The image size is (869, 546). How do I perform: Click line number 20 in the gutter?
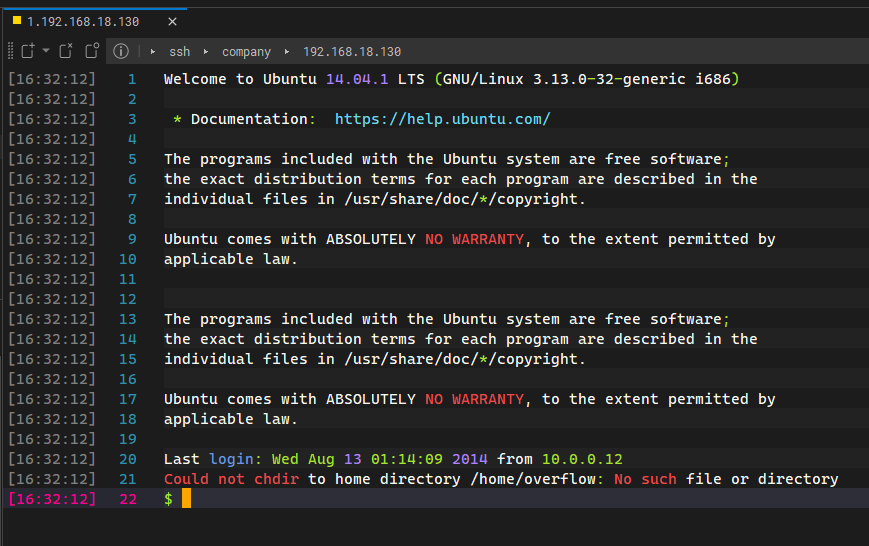pyautogui.click(x=127, y=459)
